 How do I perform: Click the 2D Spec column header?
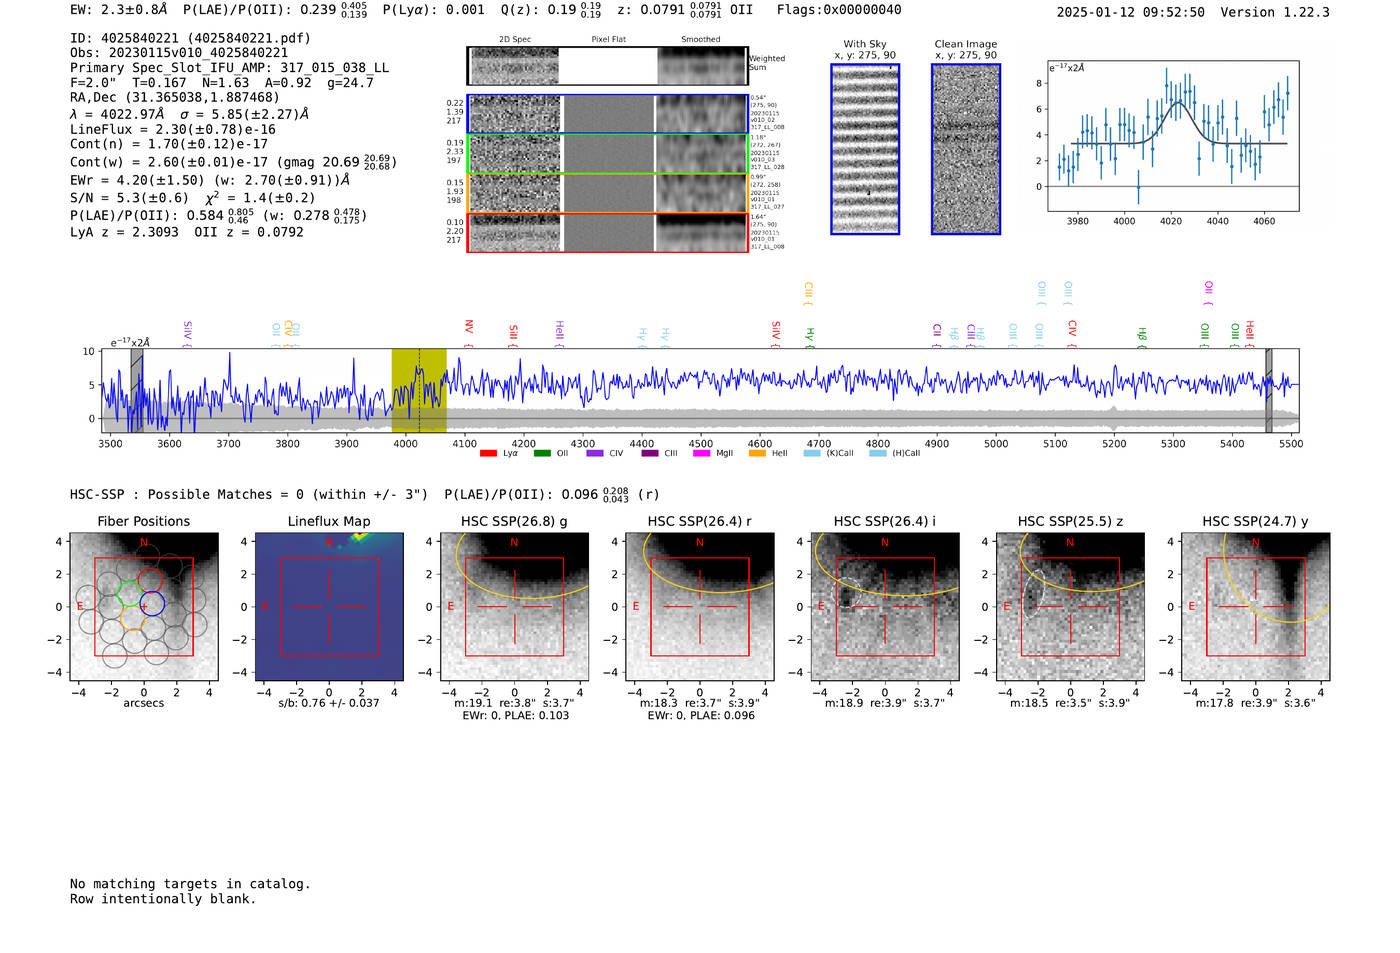click(x=515, y=39)
